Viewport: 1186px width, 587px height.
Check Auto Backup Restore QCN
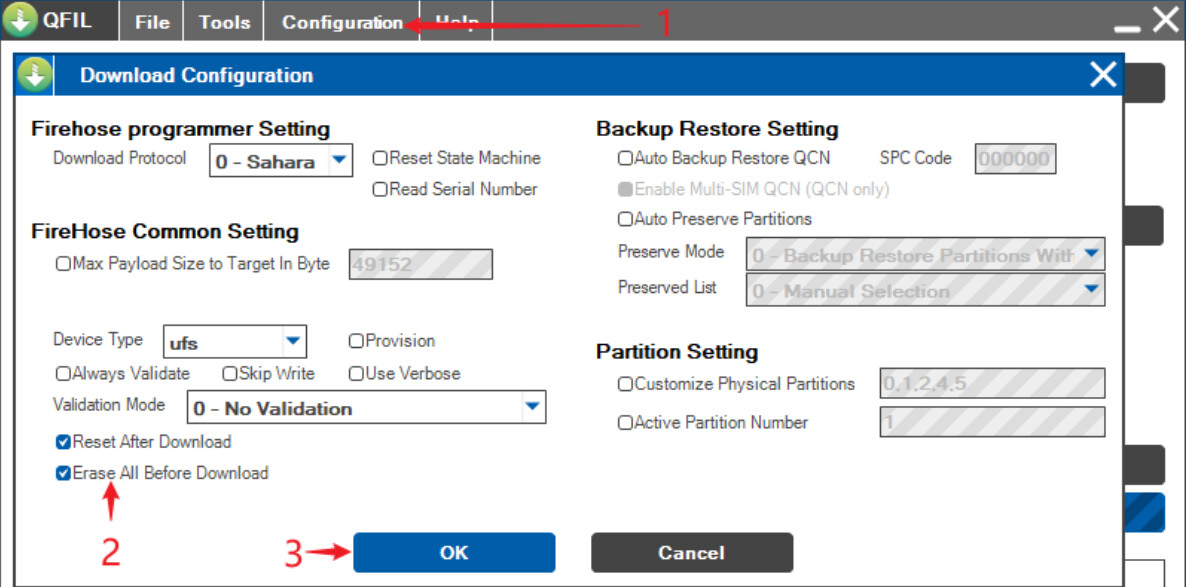pyautogui.click(x=625, y=158)
